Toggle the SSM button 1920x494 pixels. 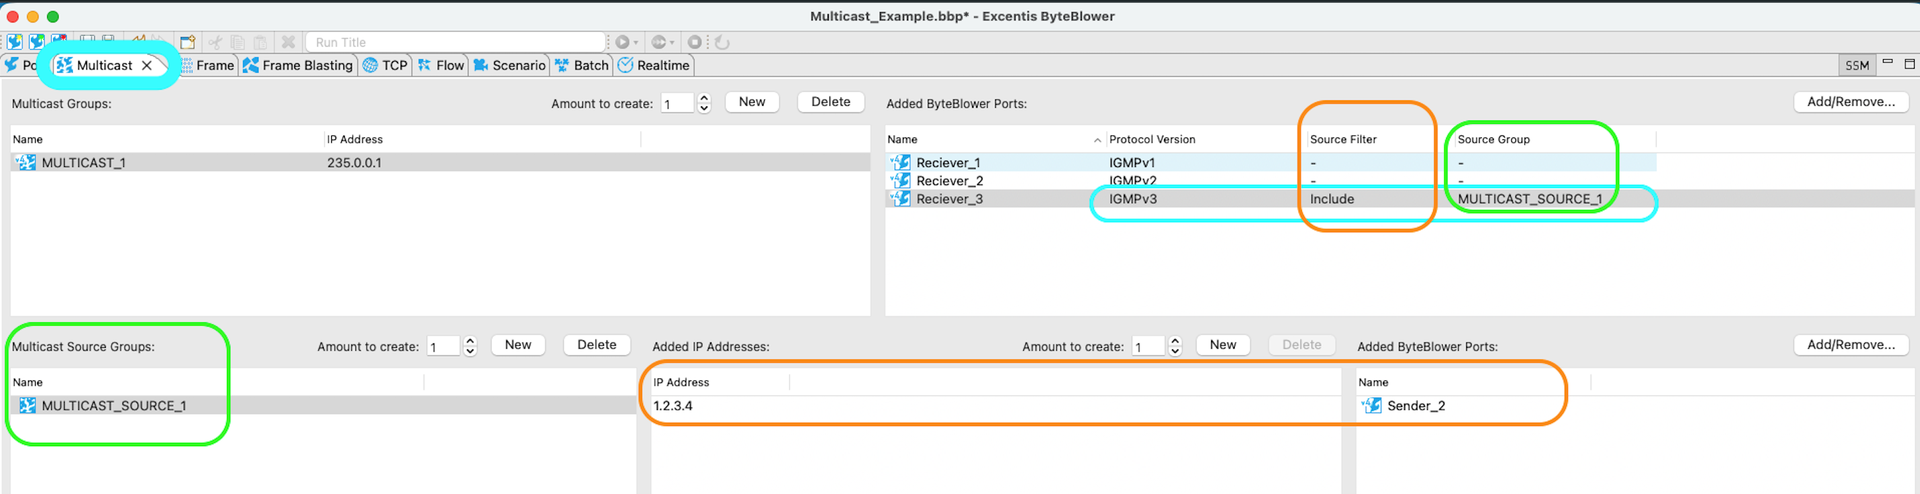coord(1857,65)
